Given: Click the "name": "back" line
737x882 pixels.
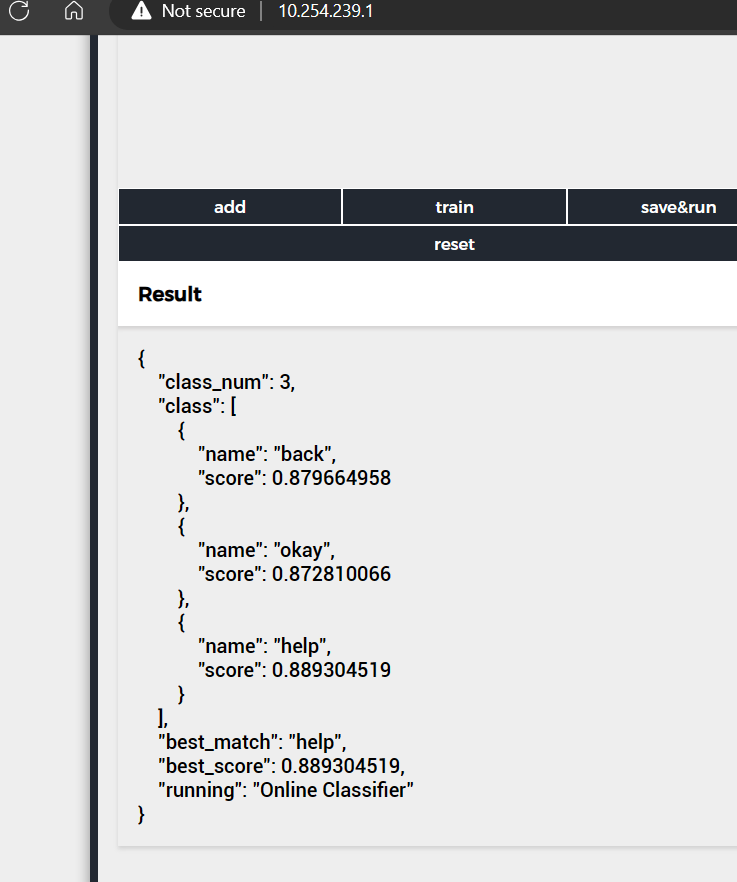Looking at the screenshot, I should point(267,454).
